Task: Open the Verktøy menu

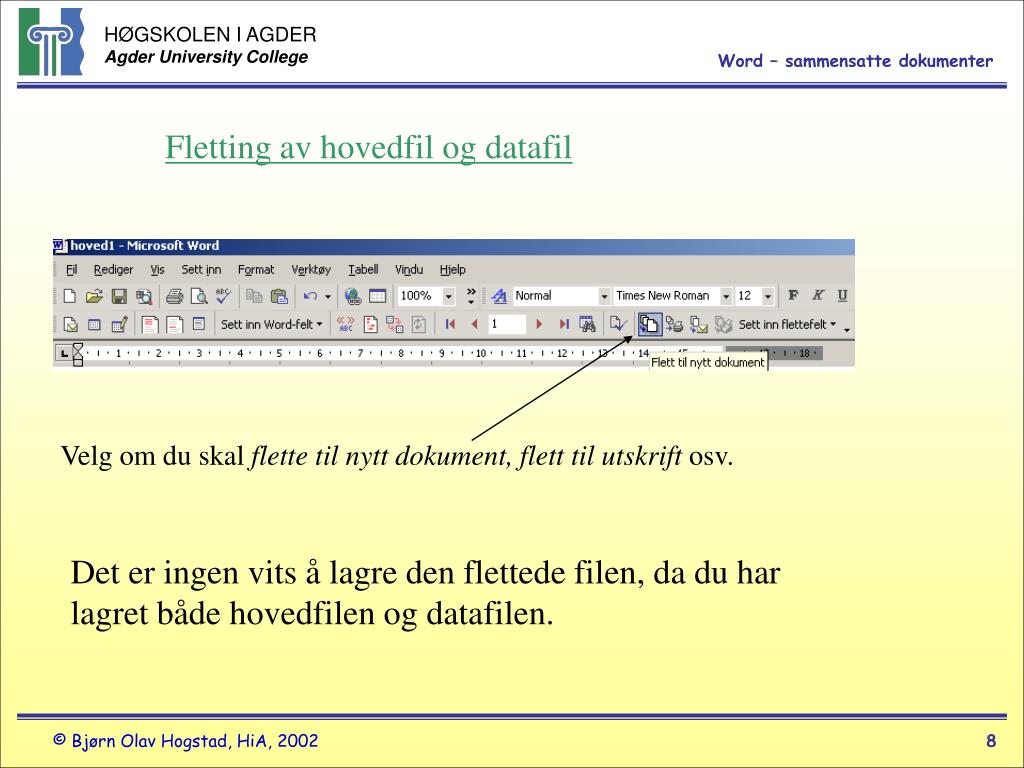Action: (311, 269)
